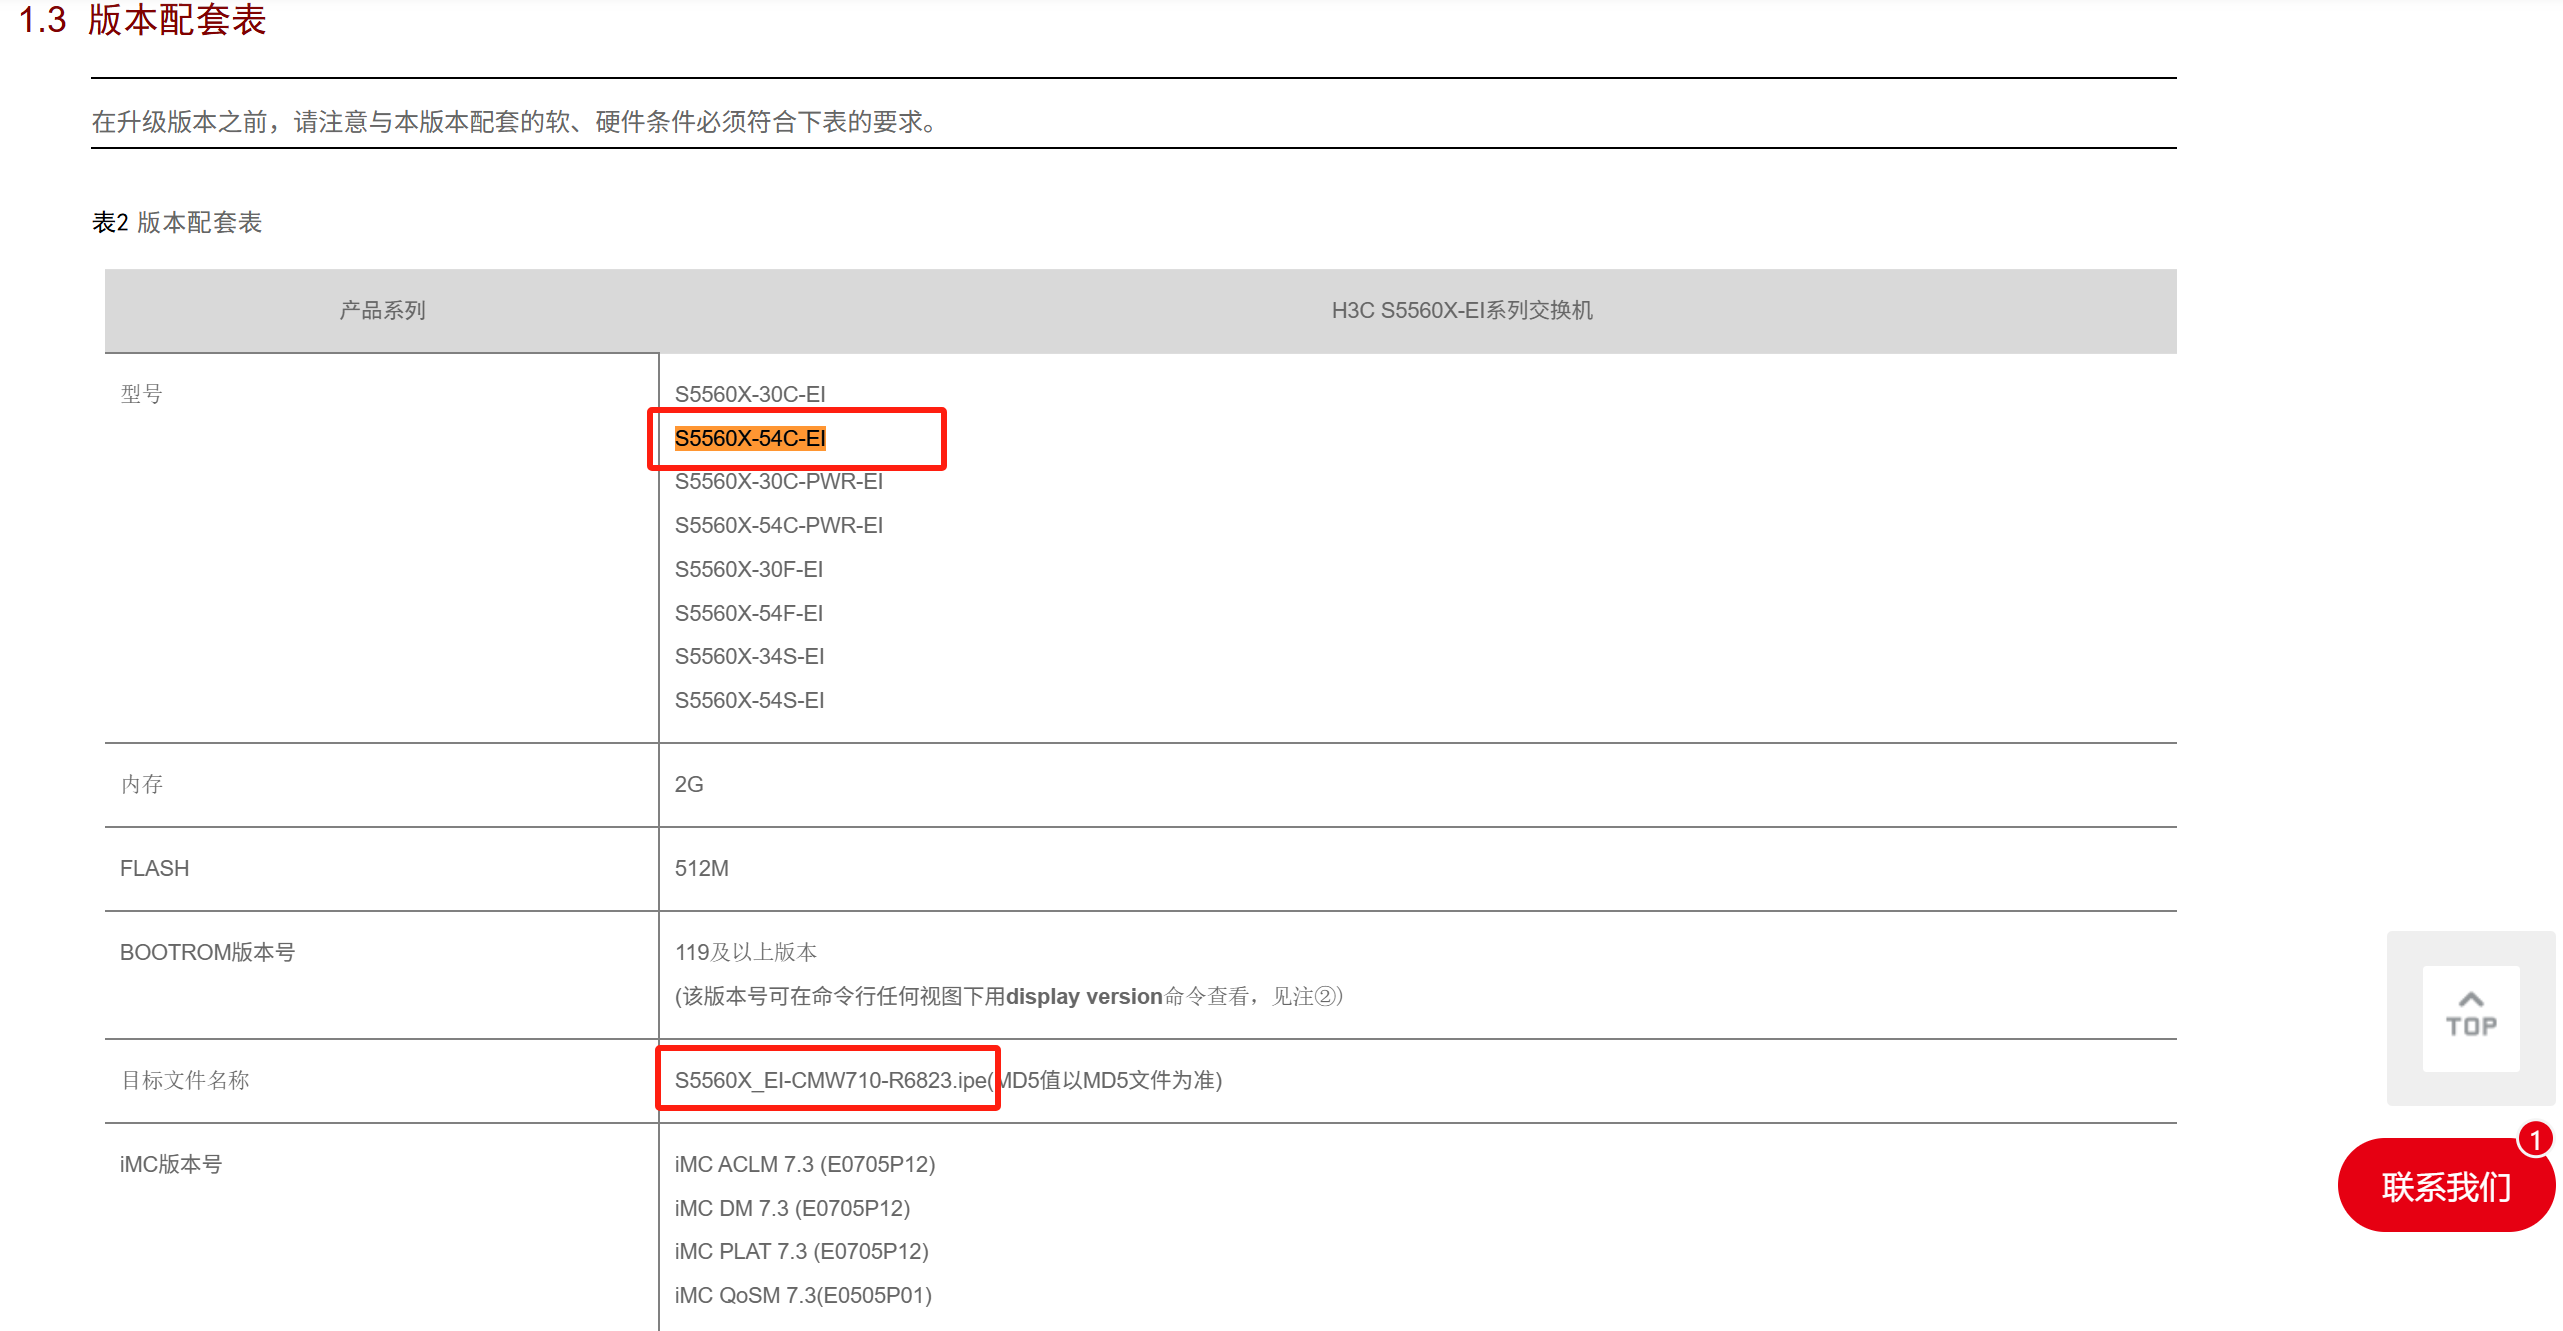Click the 产品系列 table header cell

coord(382,311)
